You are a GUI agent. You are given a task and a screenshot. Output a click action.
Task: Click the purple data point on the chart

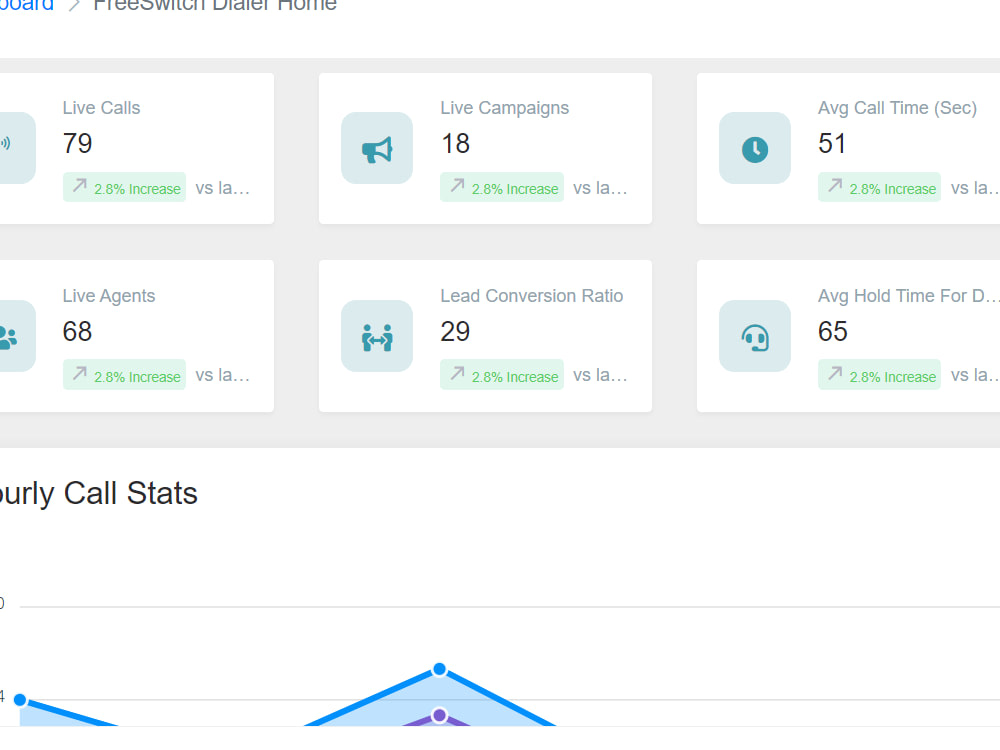coord(439,714)
